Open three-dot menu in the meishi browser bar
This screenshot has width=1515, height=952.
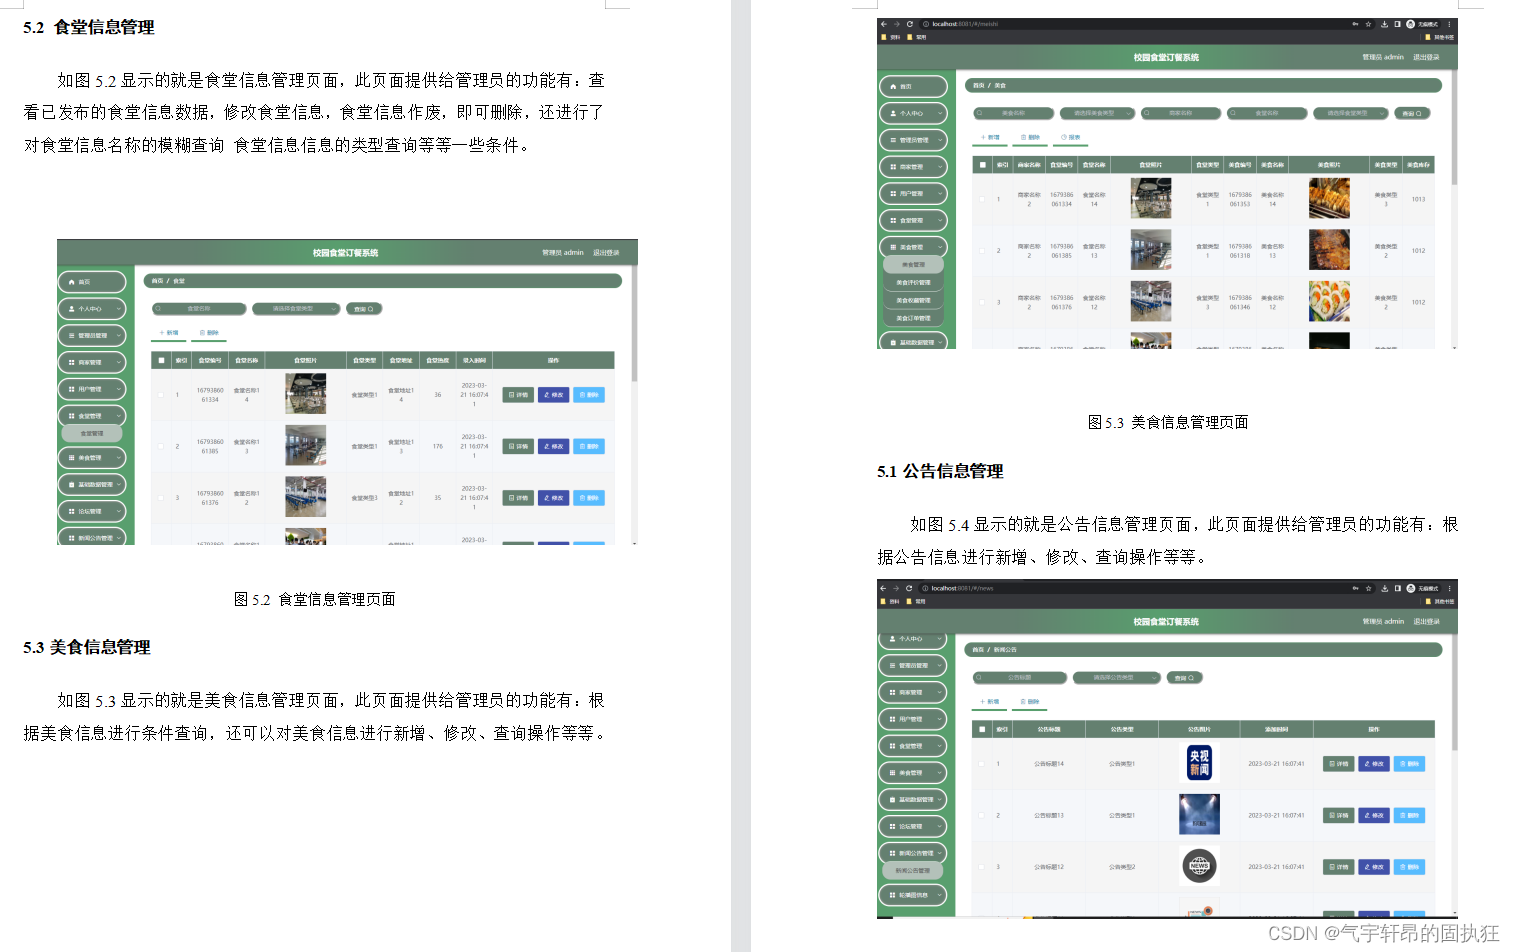(x=1449, y=24)
